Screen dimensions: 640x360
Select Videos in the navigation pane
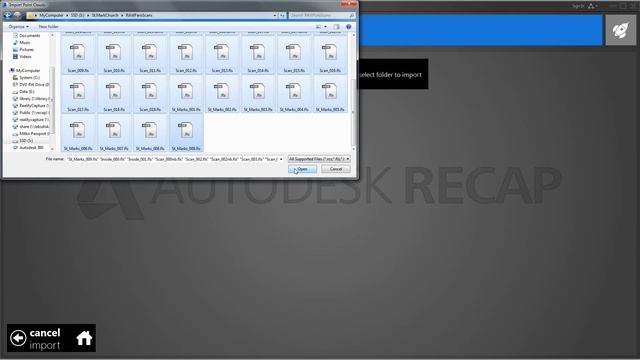coord(25,56)
